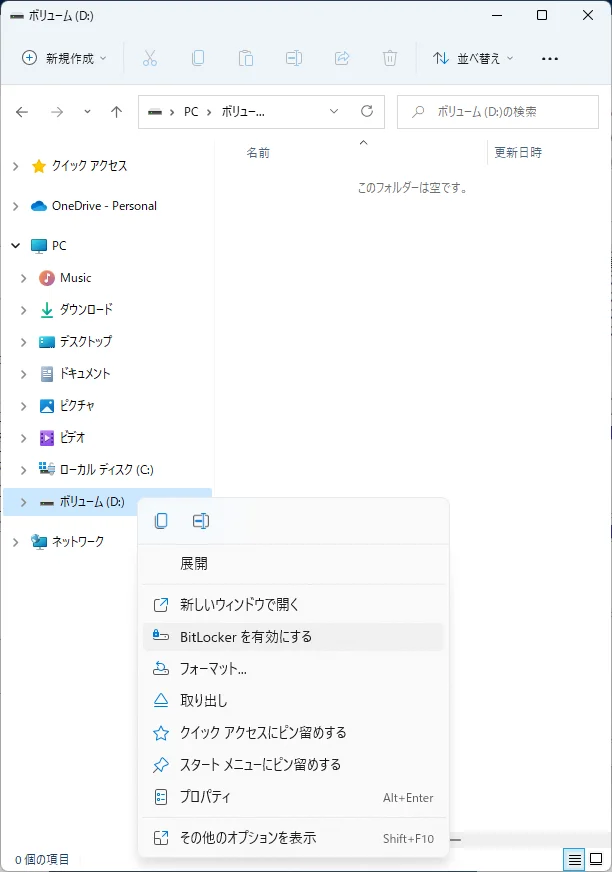The width and height of the screenshot is (612, 872).
Task: Click the copy icon in context menu
Action: click(x=161, y=521)
